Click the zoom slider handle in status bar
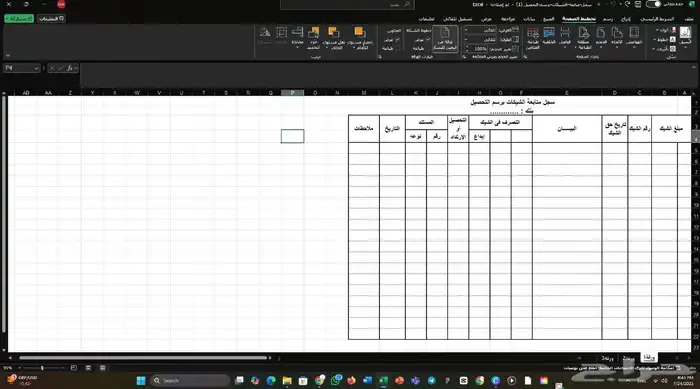The height and width of the screenshot is (389, 700). (42, 368)
